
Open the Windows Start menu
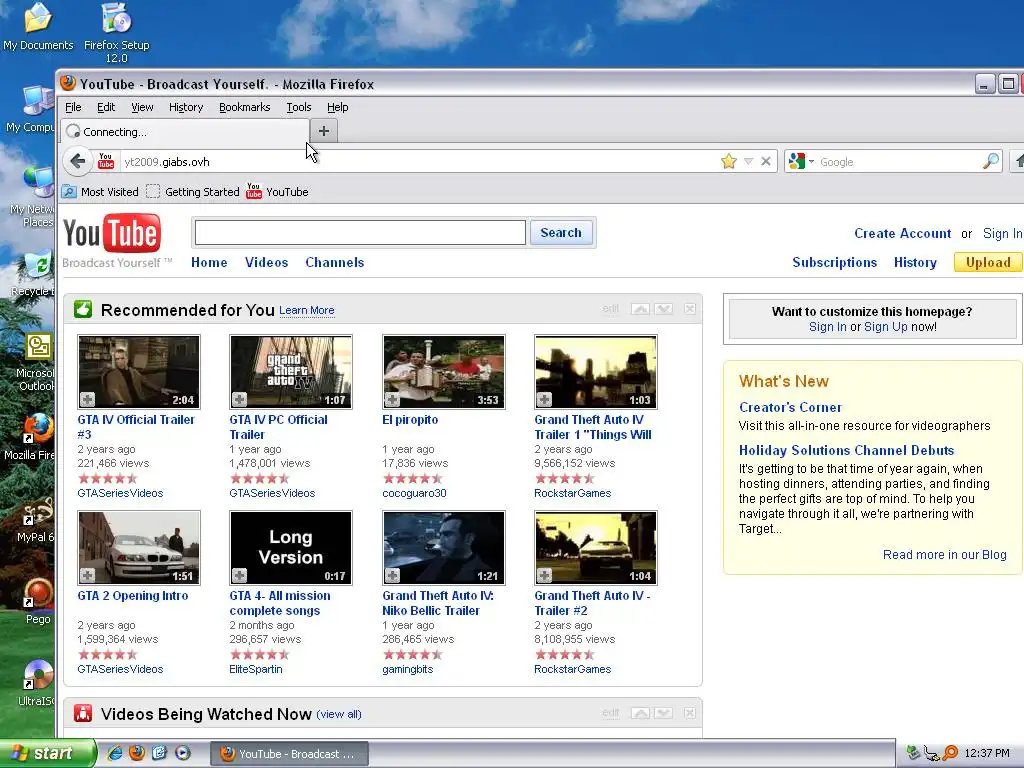click(46, 753)
